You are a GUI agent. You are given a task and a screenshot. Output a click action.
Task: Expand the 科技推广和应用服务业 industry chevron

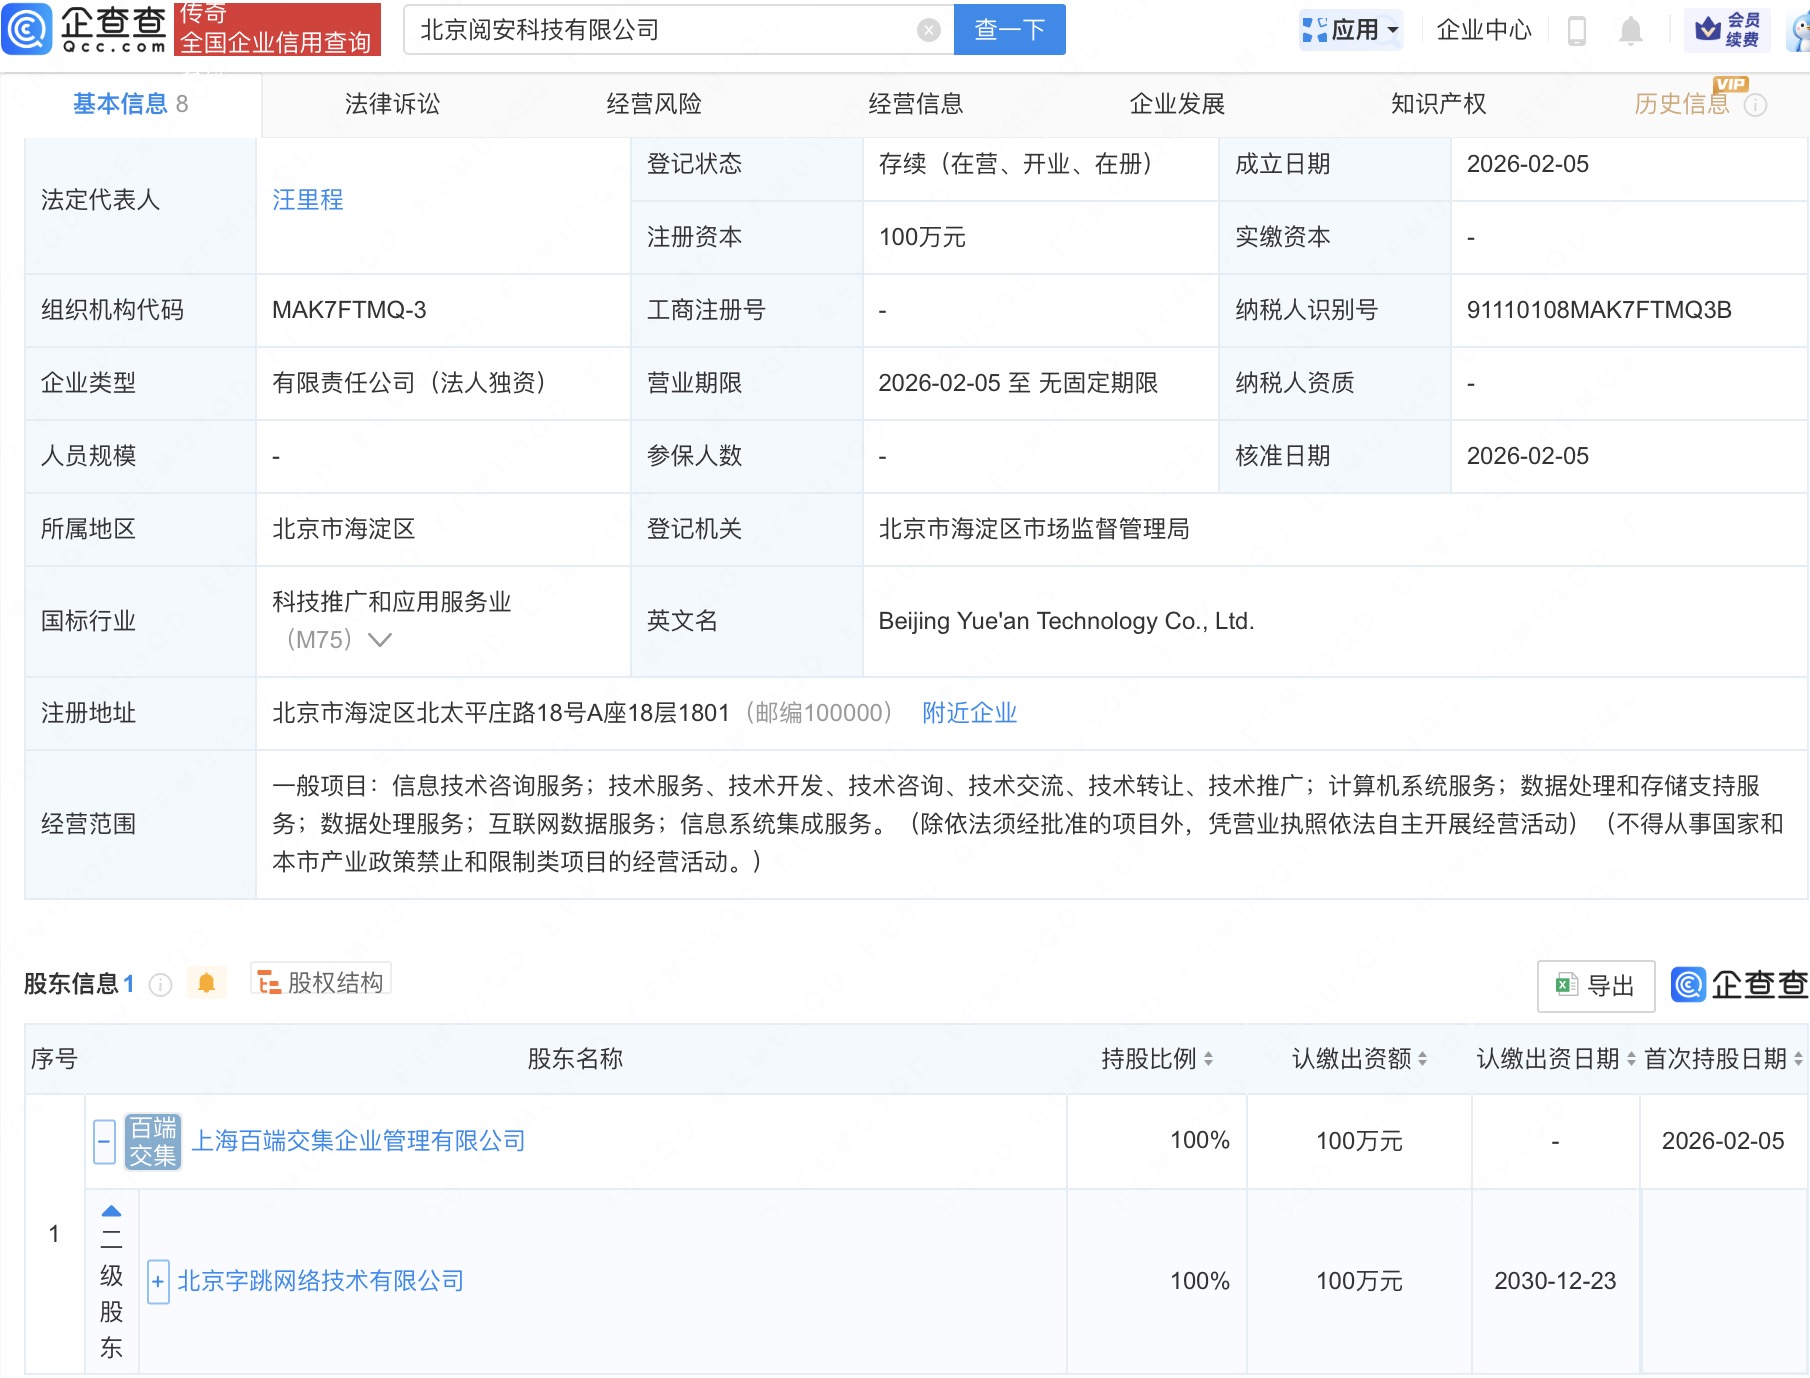(x=380, y=640)
